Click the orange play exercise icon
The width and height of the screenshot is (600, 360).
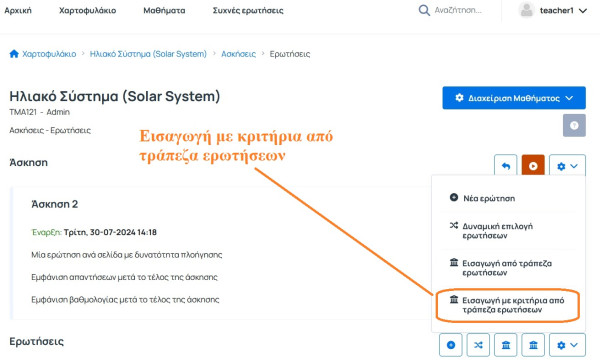(533, 166)
